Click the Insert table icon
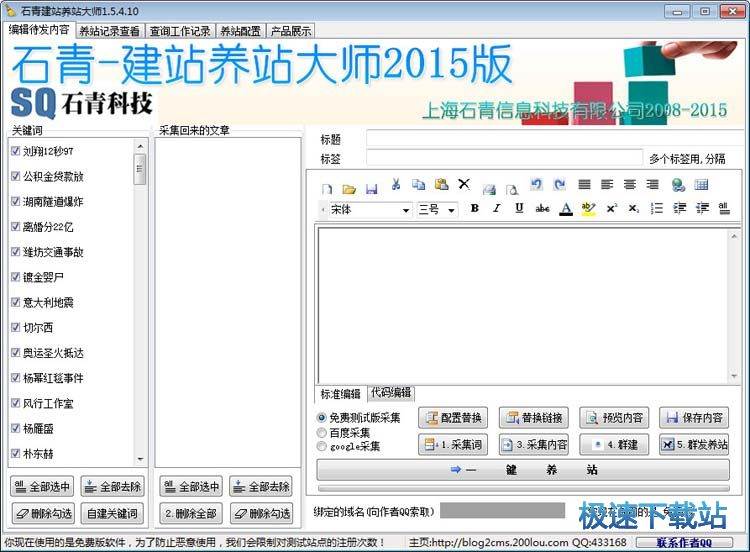This screenshot has height=552, width=750. pos(701,185)
